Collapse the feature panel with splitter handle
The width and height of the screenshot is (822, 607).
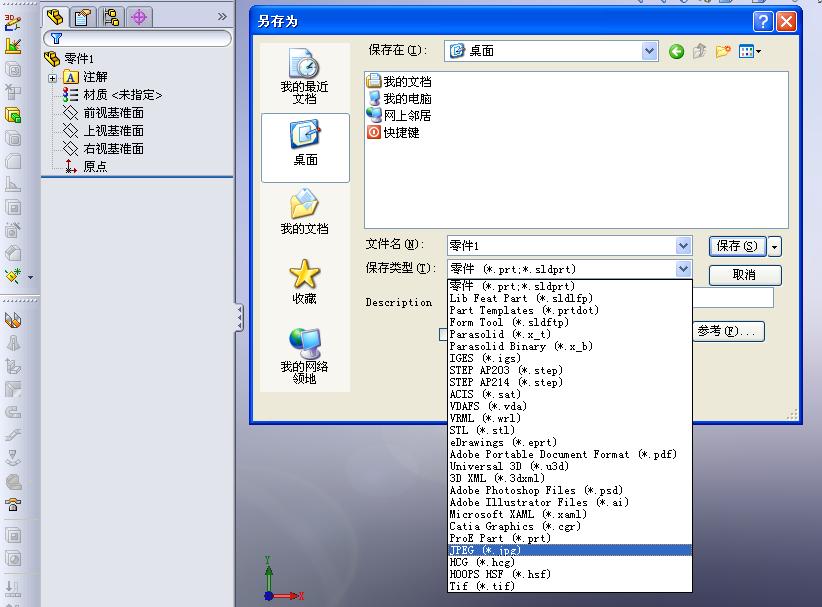point(240,318)
